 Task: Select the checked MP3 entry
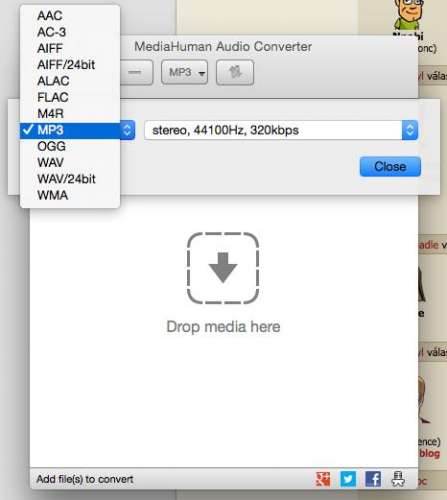[x=70, y=130]
